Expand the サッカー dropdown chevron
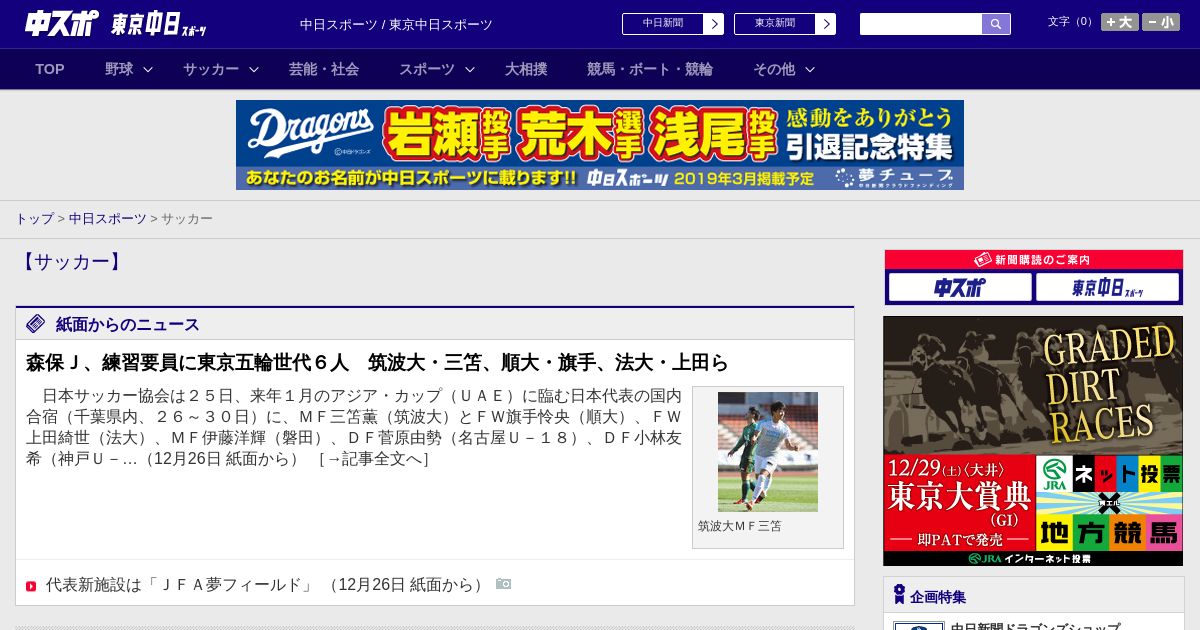 pos(254,69)
